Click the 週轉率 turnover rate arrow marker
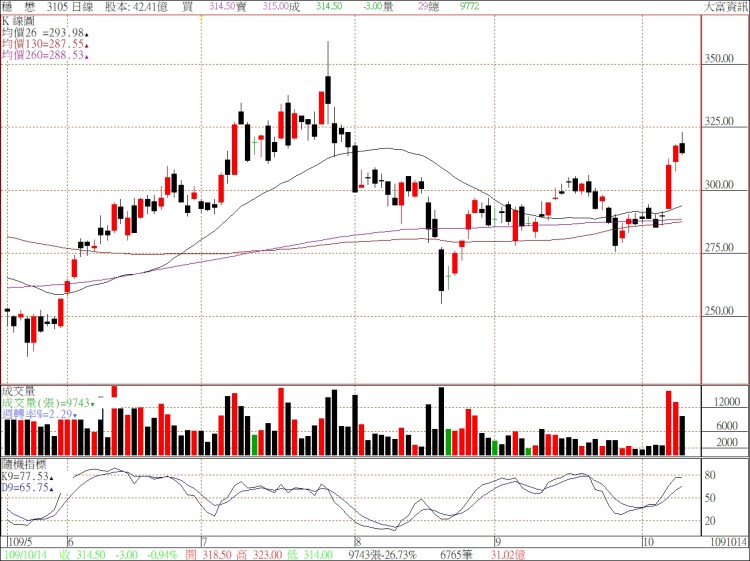The height and width of the screenshot is (561, 750). click(x=75, y=414)
